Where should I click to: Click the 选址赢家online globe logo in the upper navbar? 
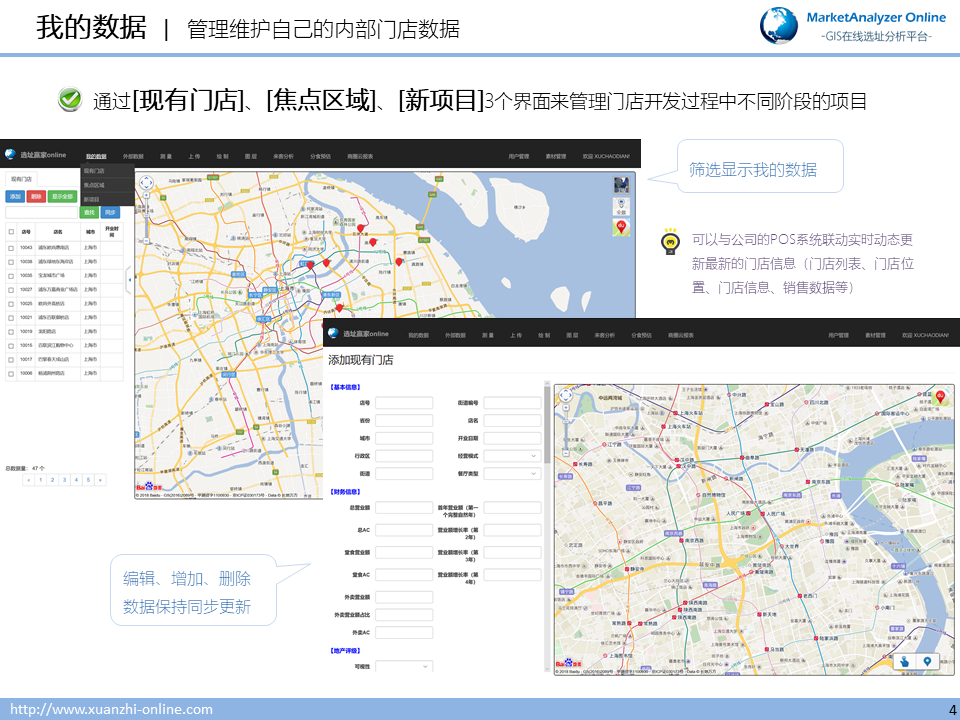pyautogui.click(x=10, y=154)
